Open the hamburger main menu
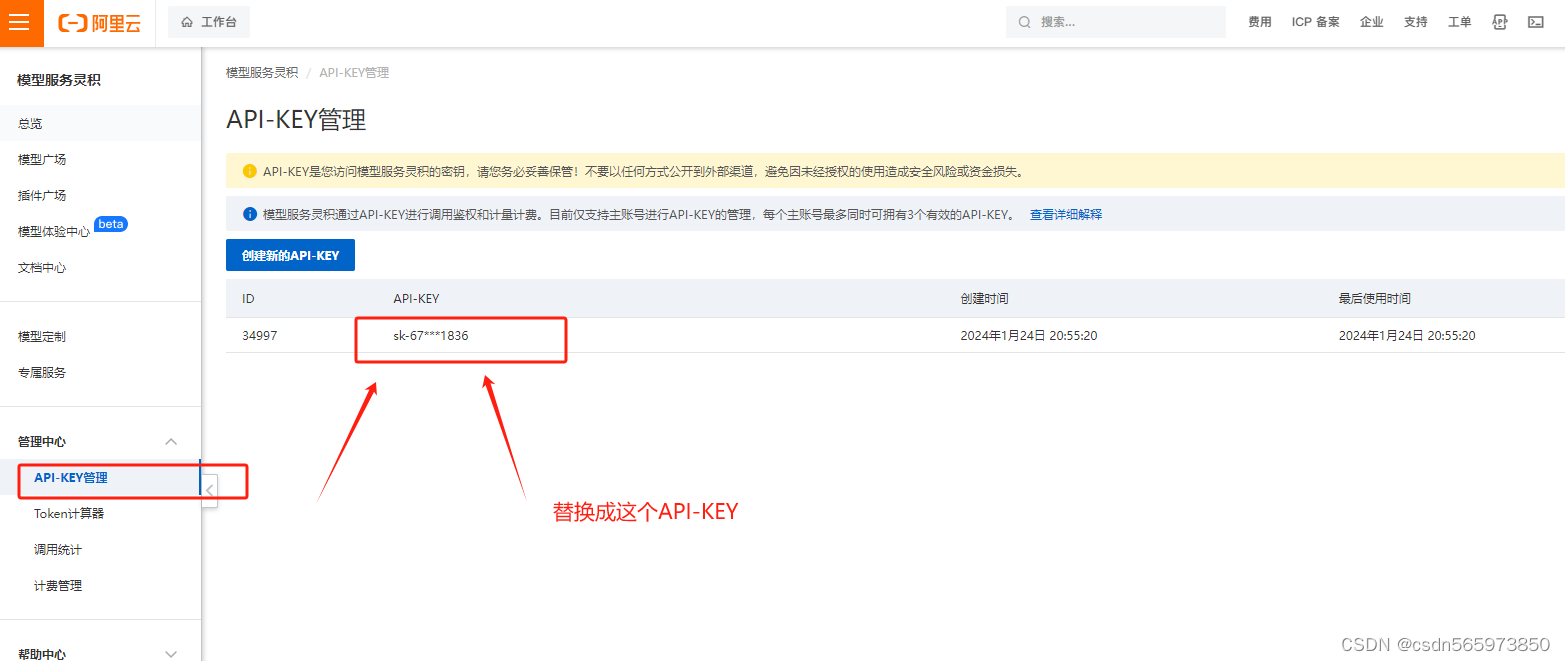This screenshot has width=1565, height=661. [21, 23]
